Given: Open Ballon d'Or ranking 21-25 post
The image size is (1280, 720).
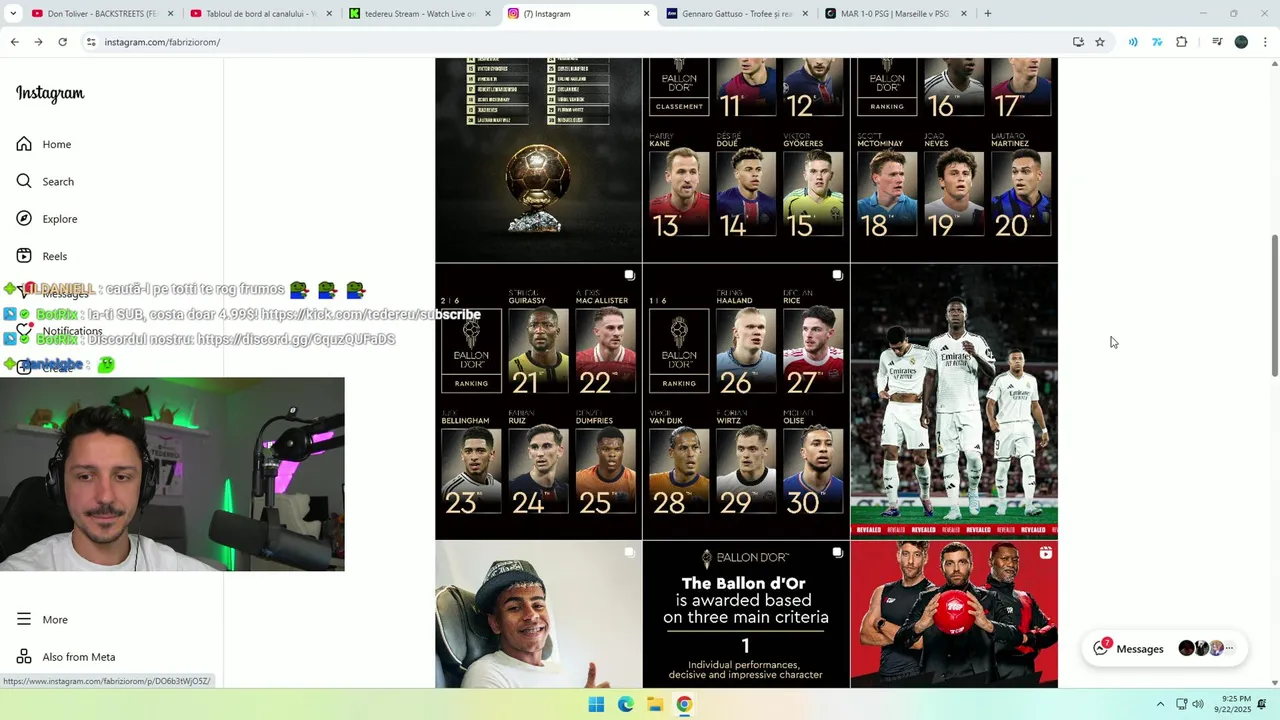Looking at the screenshot, I should tap(538, 401).
